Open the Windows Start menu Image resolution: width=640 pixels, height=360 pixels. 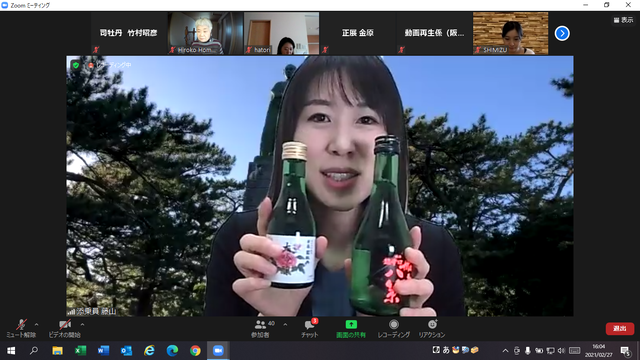[11, 351]
